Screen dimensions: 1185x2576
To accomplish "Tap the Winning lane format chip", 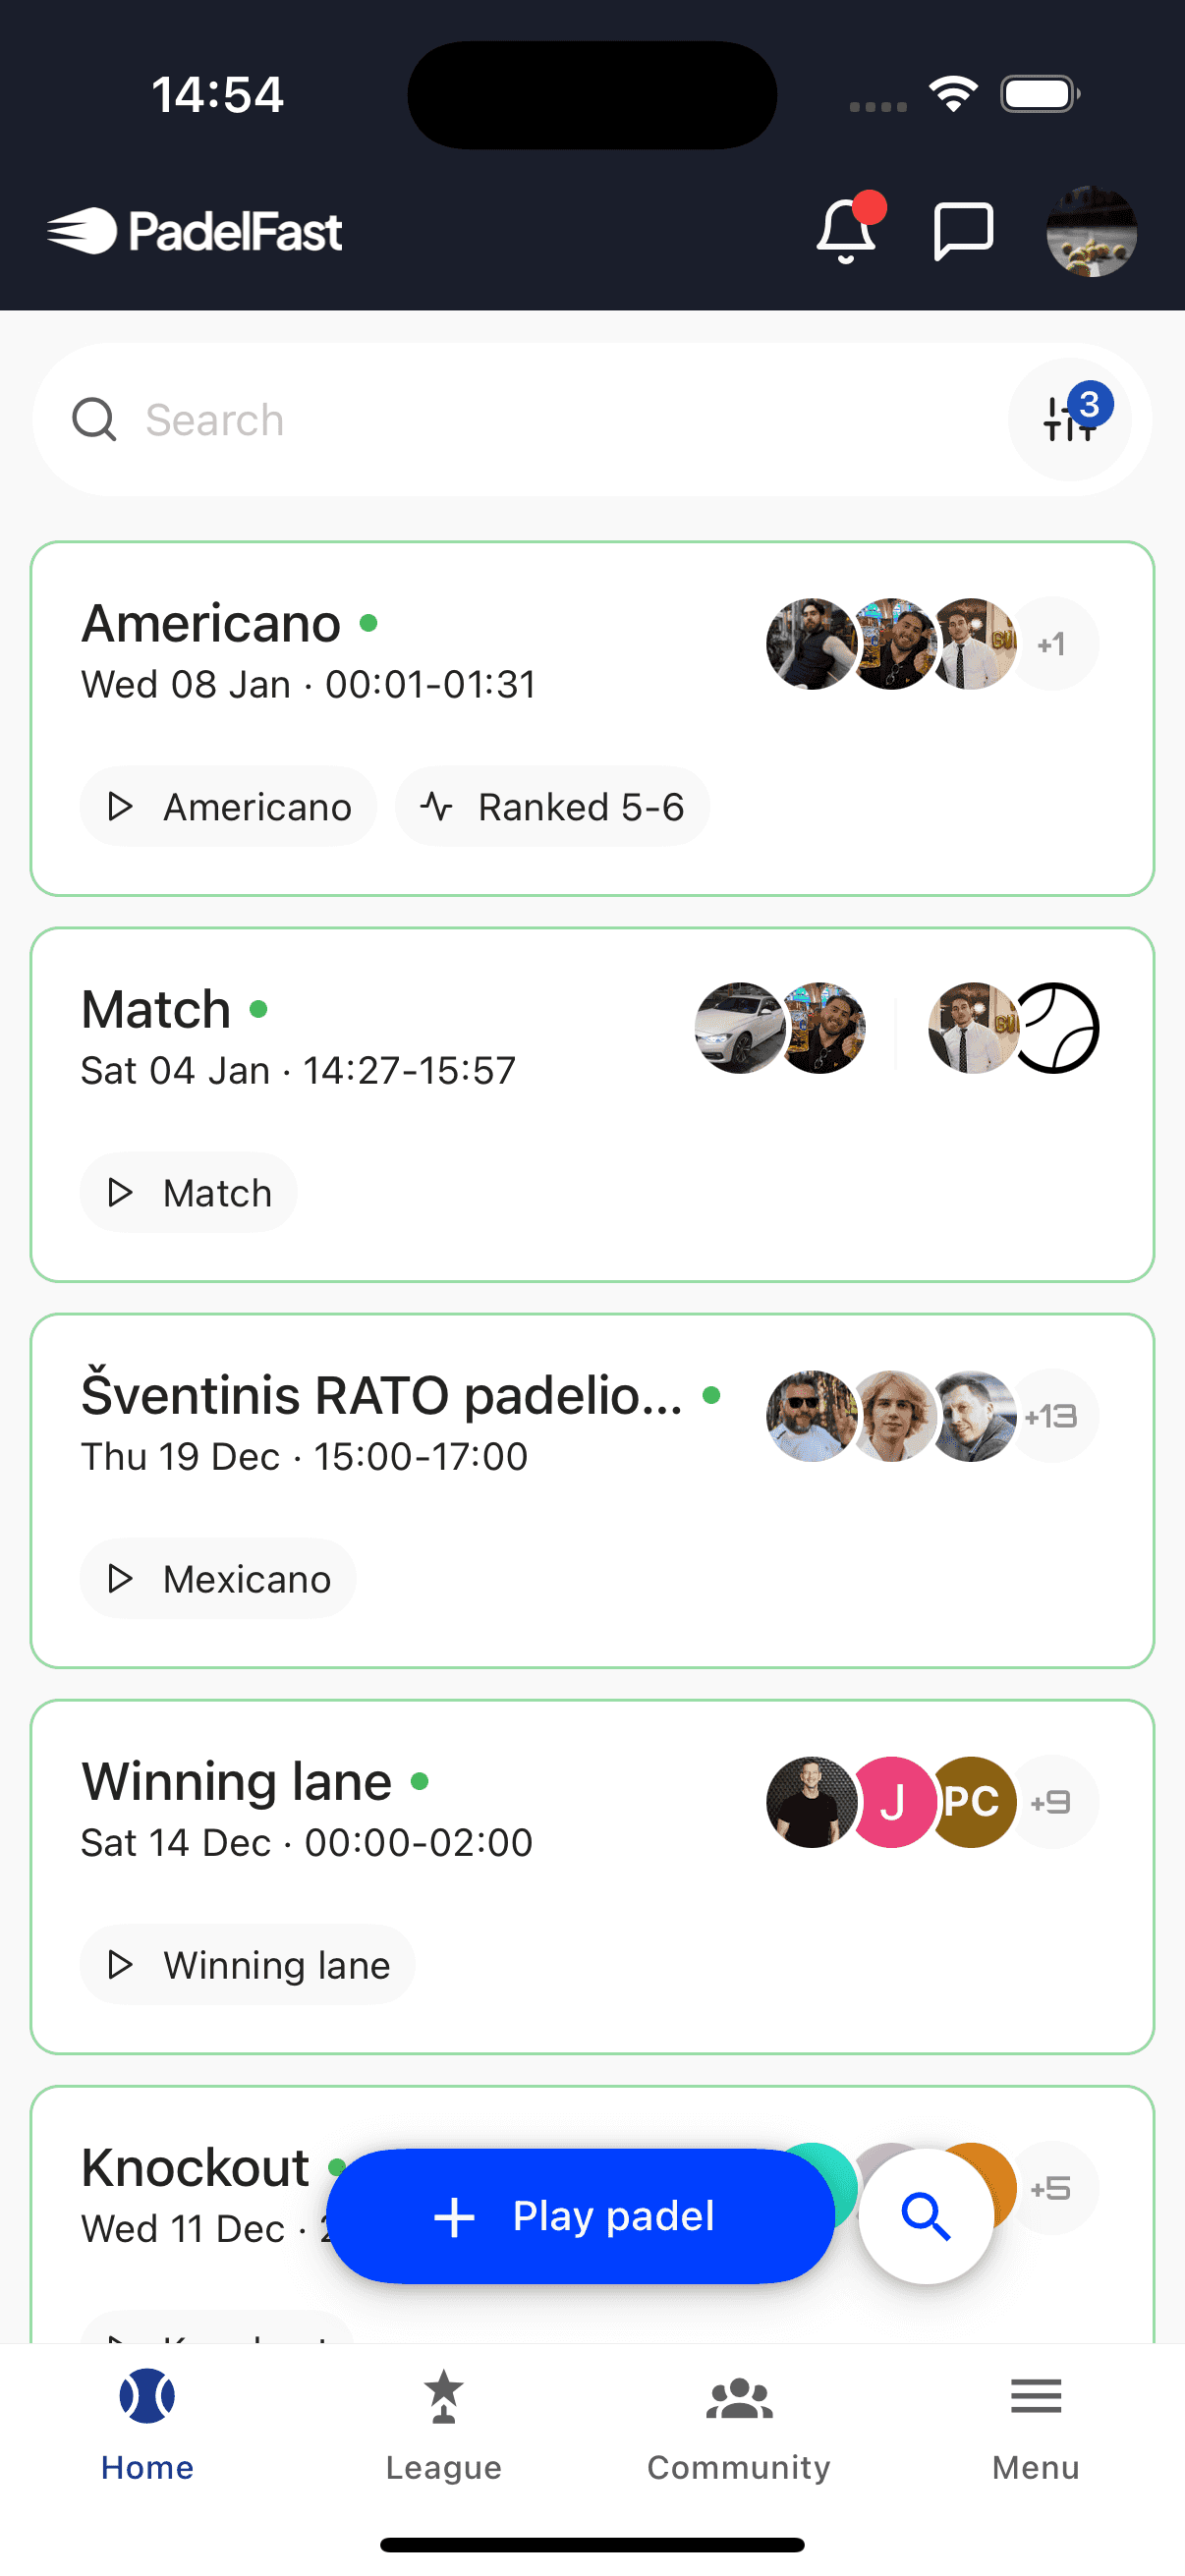I will pyautogui.click(x=247, y=1965).
